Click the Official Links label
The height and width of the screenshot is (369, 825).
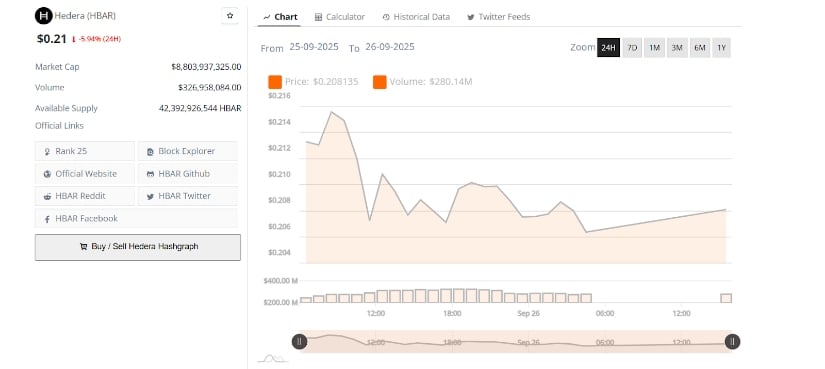[59, 126]
